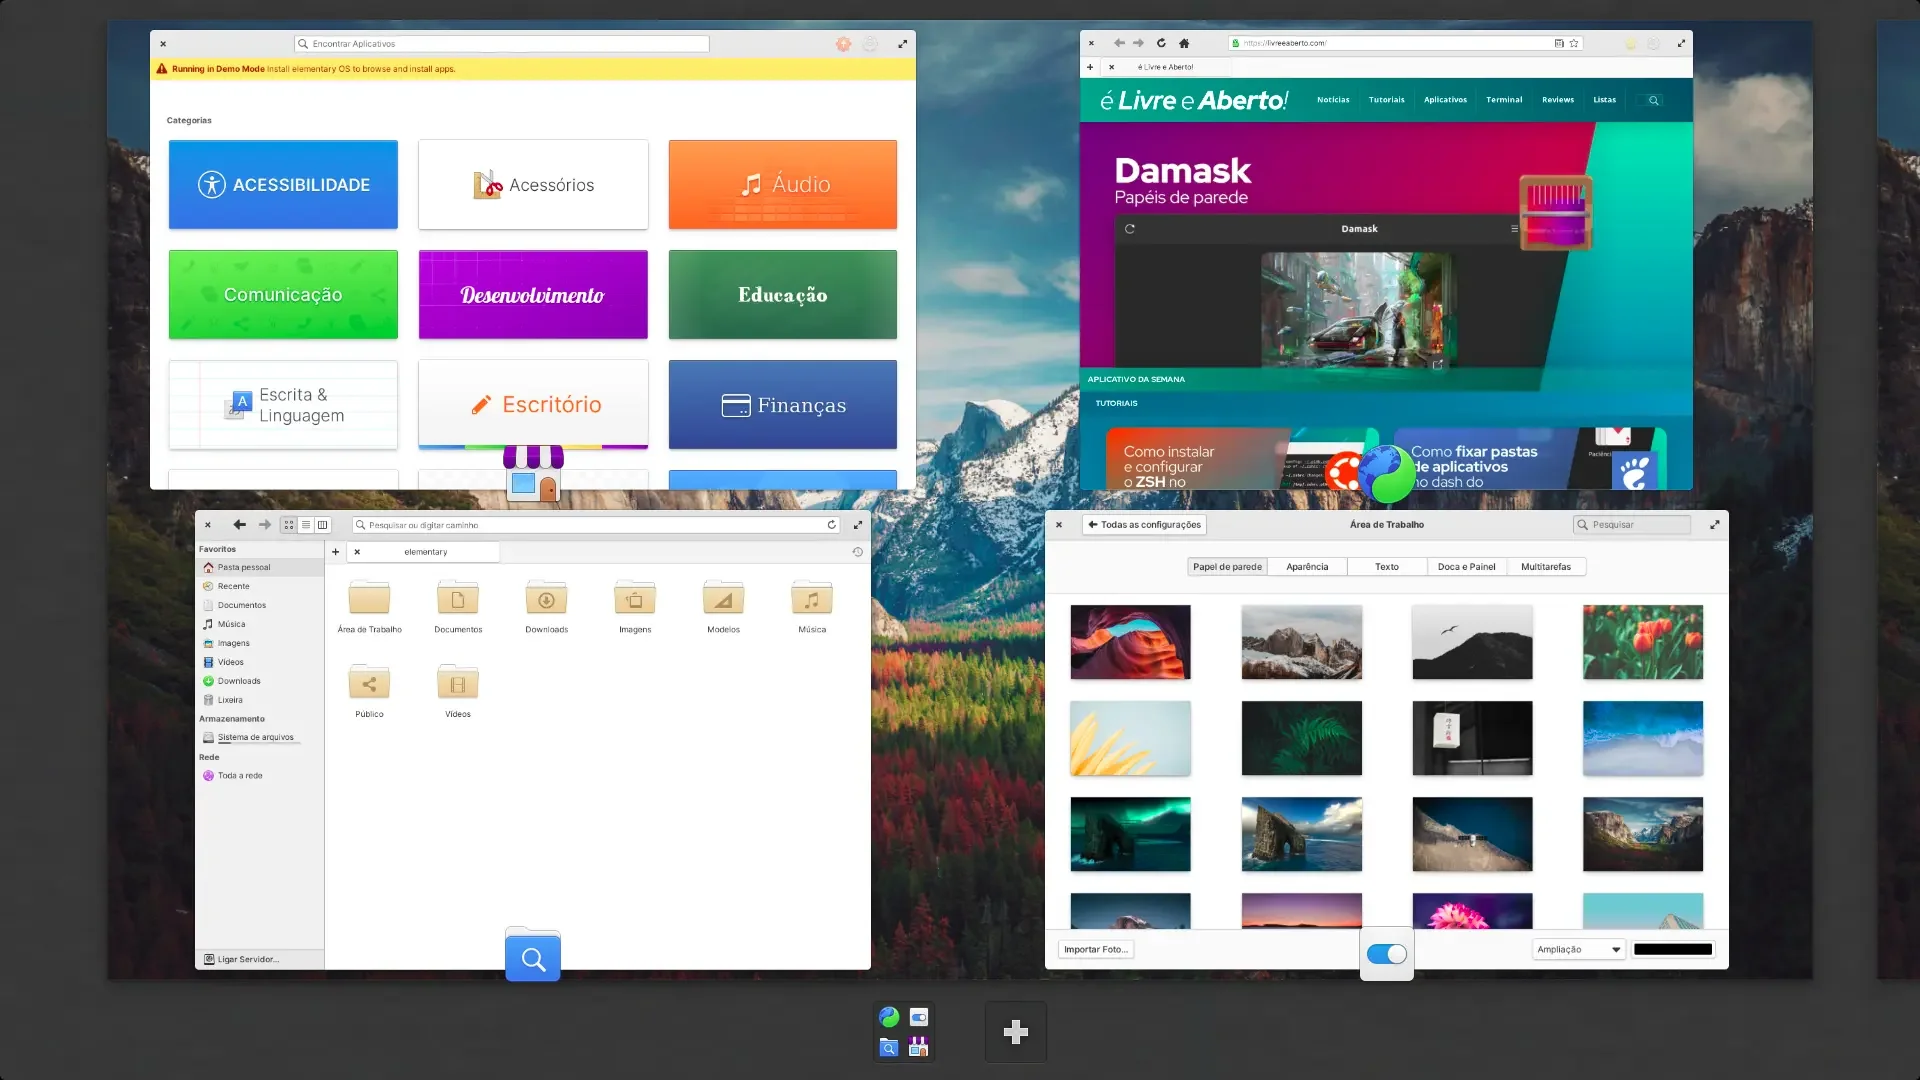Click the Files back arrow

tap(239, 525)
